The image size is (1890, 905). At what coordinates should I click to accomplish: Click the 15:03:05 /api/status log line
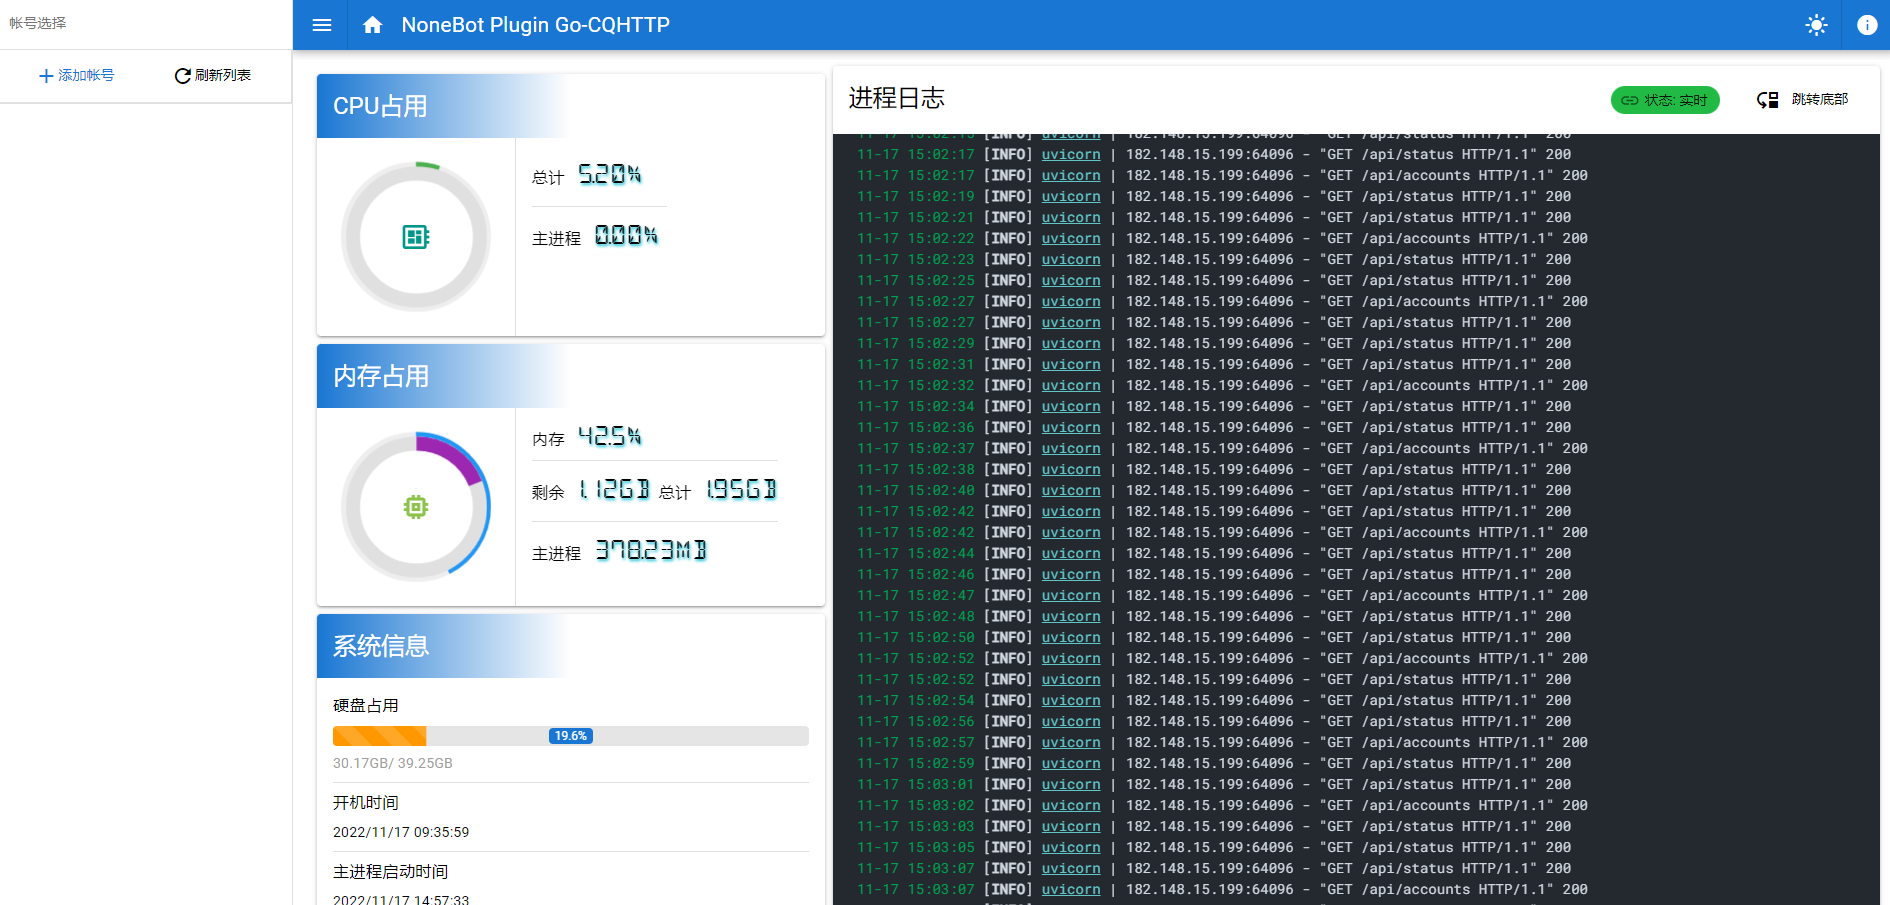pyautogui.click(x=1214, y=848)
